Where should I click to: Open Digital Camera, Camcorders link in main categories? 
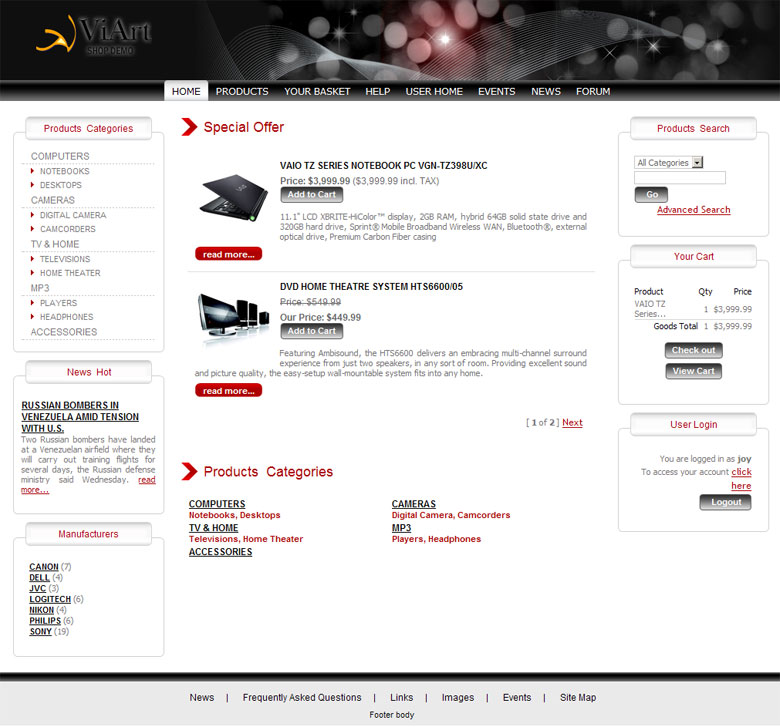451,515
